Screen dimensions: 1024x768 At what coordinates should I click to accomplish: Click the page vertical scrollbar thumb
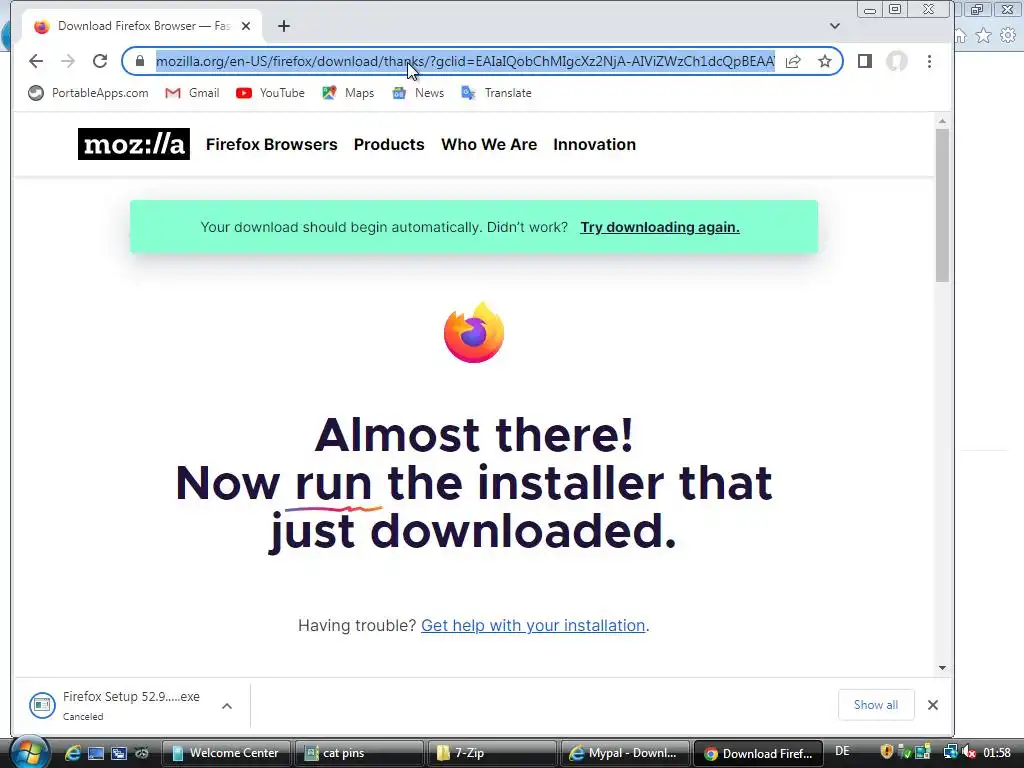point(942,205)
